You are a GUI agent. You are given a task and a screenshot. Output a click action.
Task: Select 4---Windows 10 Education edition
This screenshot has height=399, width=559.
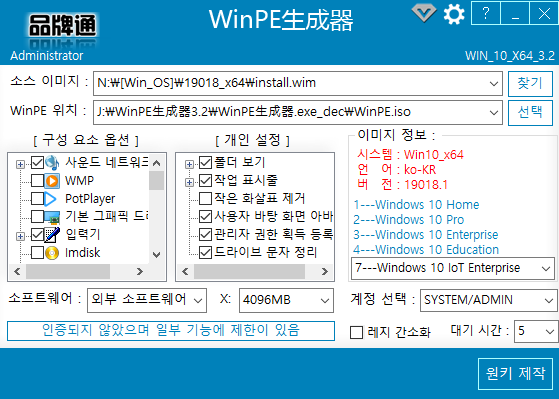coord(426,250)
